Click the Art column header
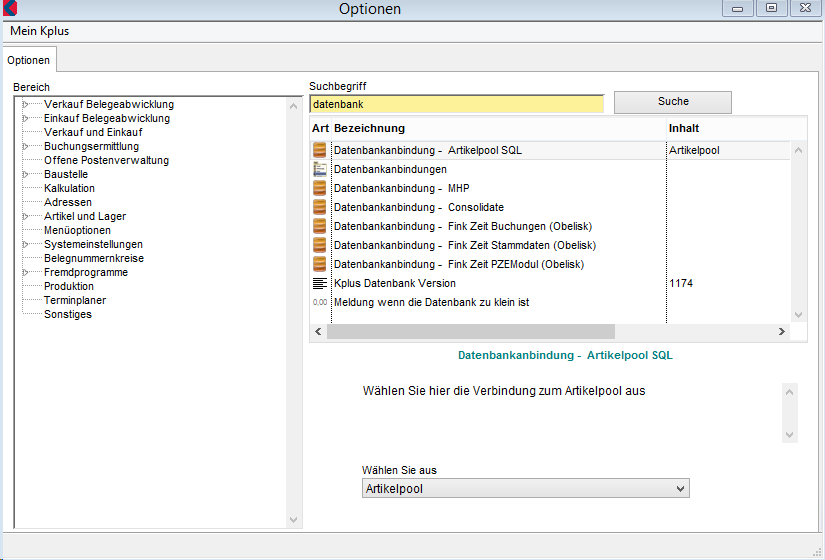 pyautogui.click(x=320, y=128)
